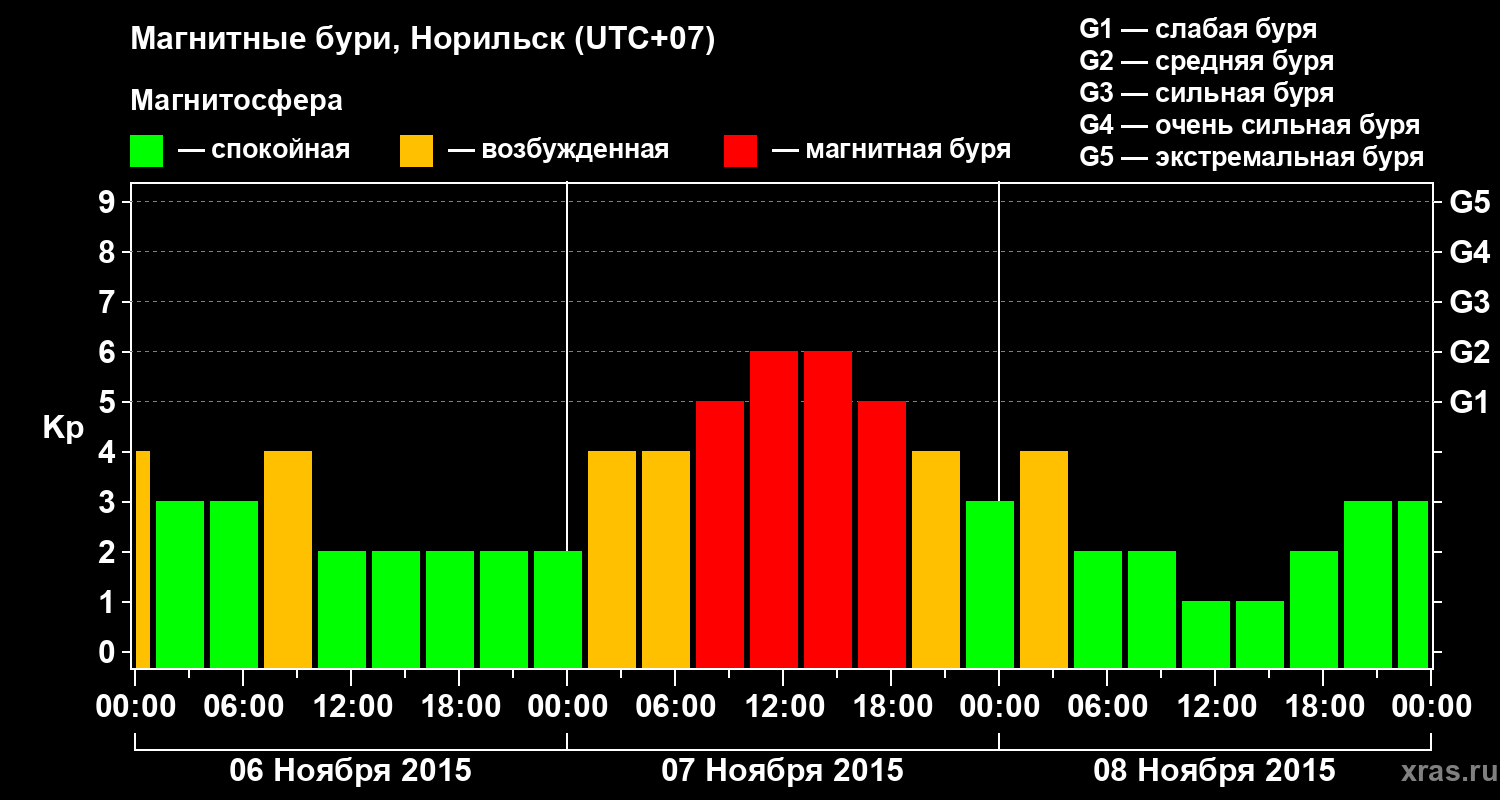Click the 'G5' label on the right axis
1500x800 pixels.
(1469, 202)
